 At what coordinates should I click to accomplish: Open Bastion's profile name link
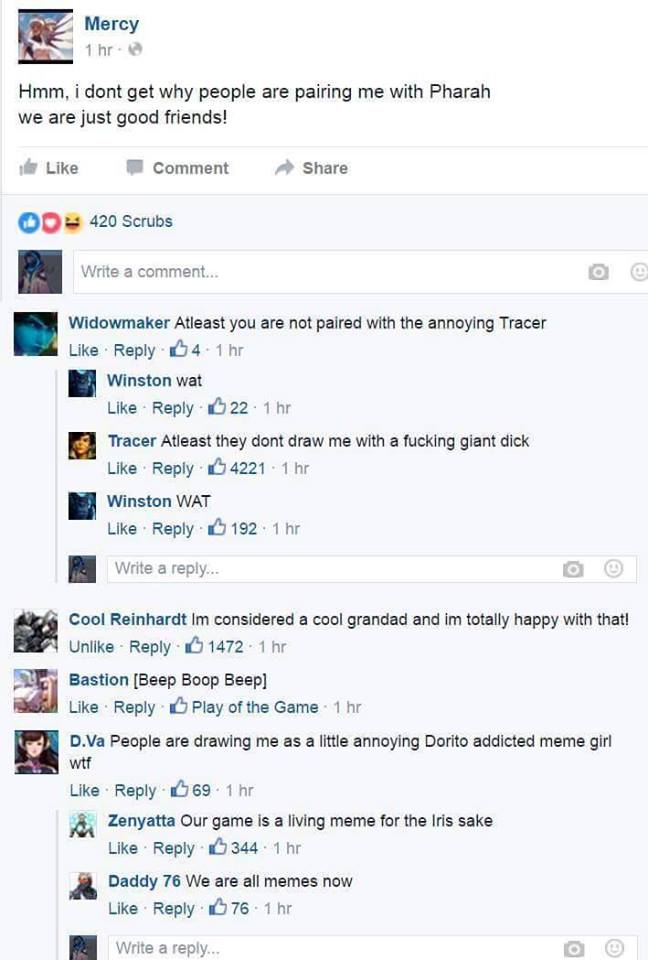coord(99,680)
